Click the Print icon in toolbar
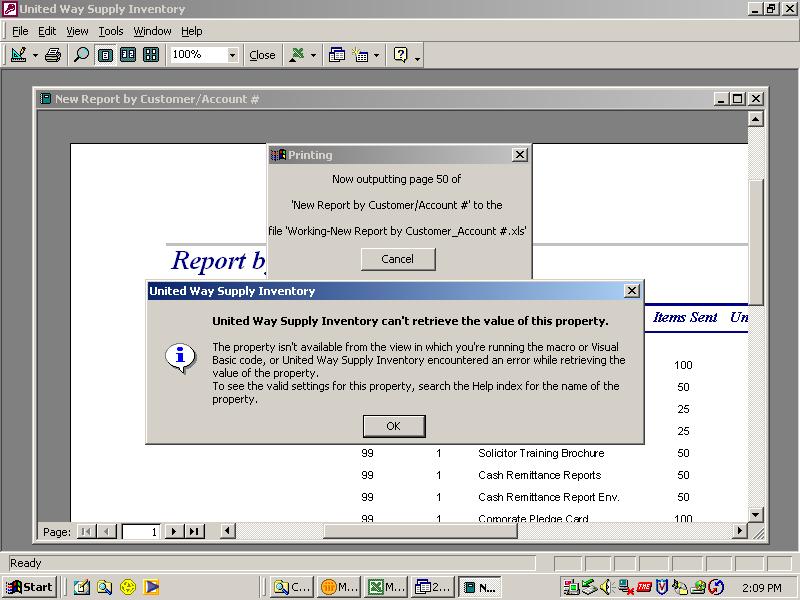 point(53,55)
